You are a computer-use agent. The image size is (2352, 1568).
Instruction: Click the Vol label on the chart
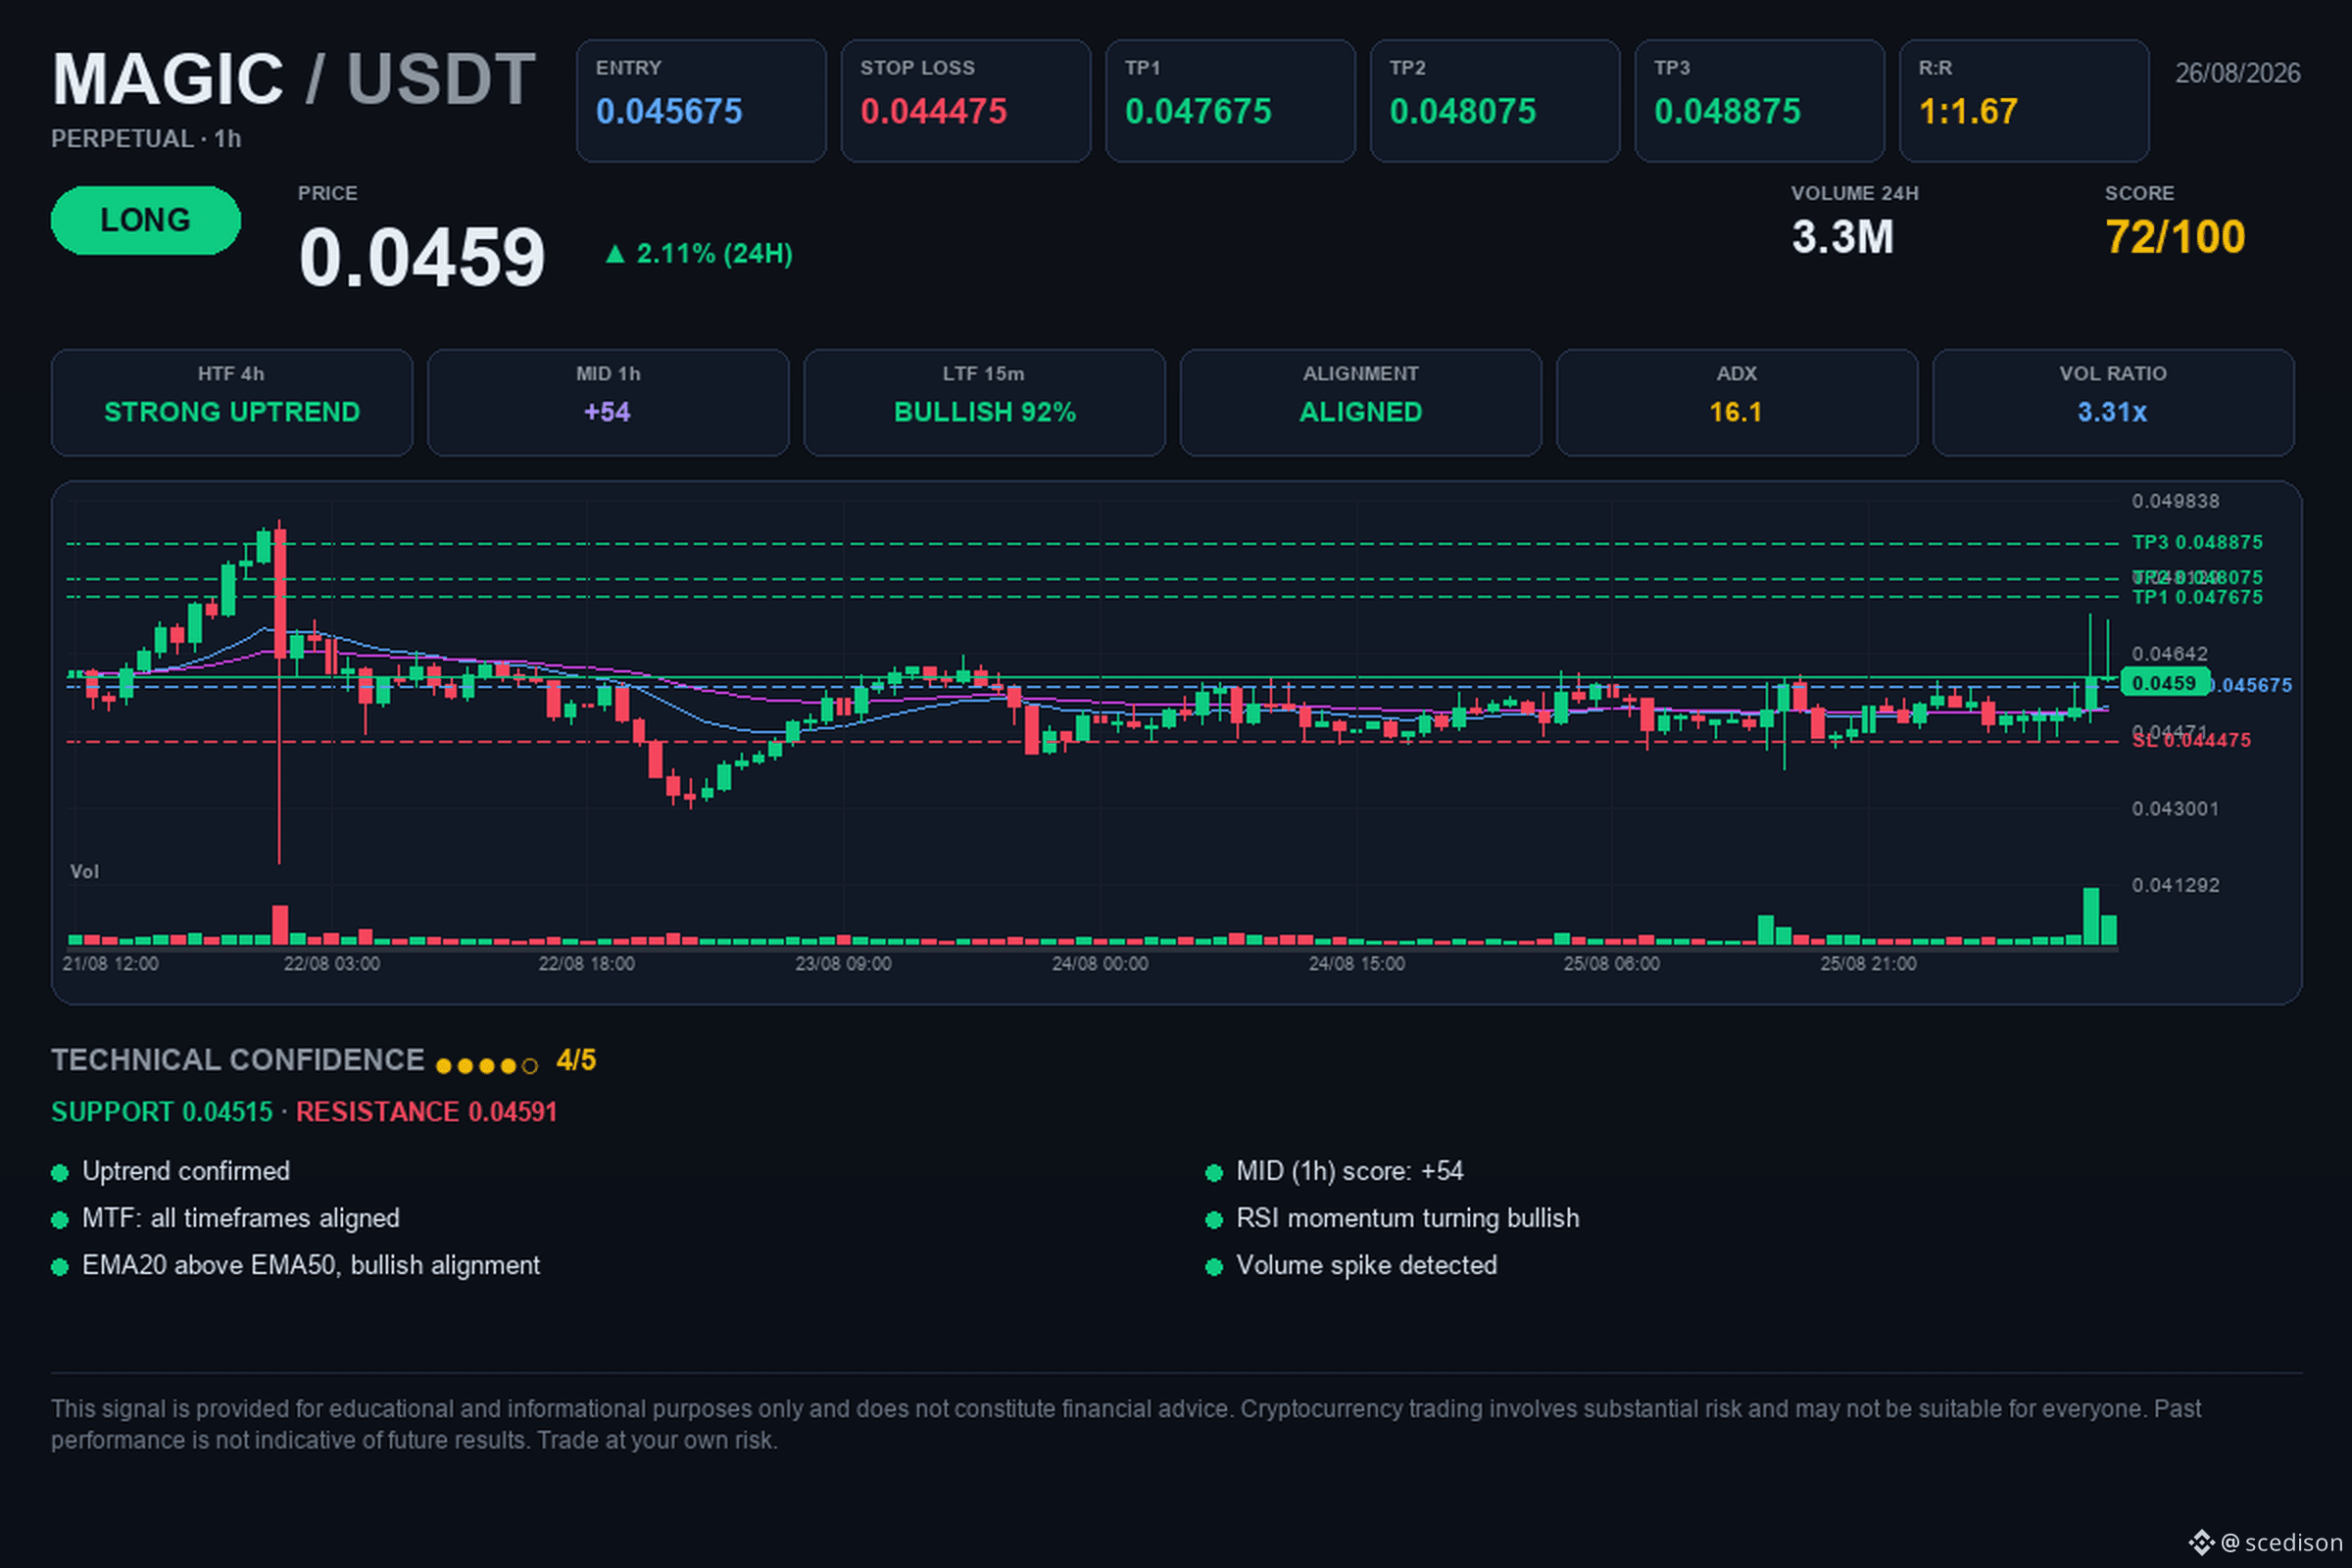[x=84, y=872]
